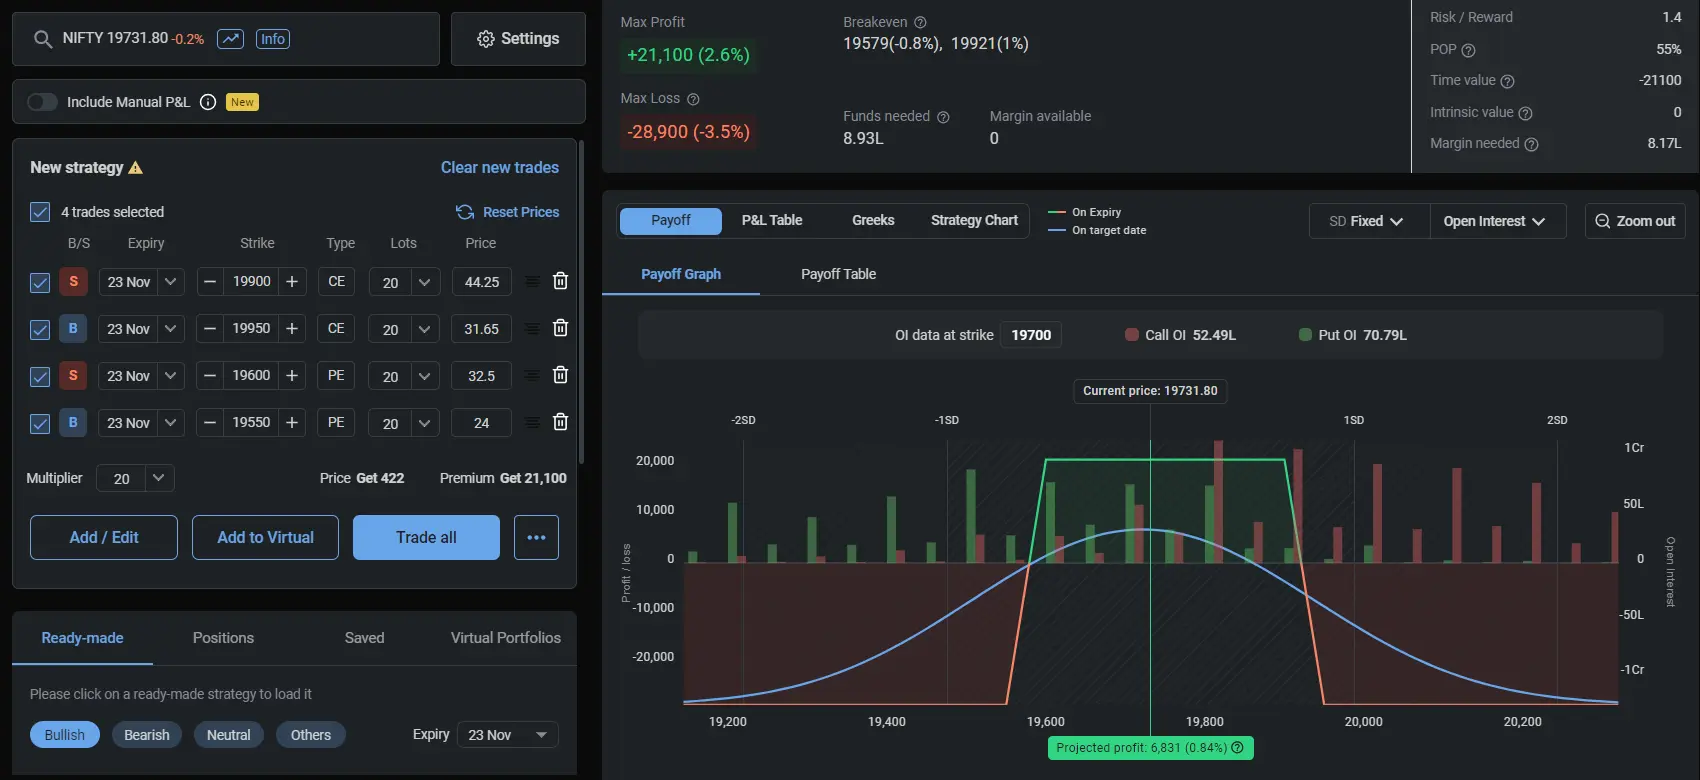Open the Multiplier dropdown
Viewport: 1700px width, 780px height.
click(x=135, y=478)
